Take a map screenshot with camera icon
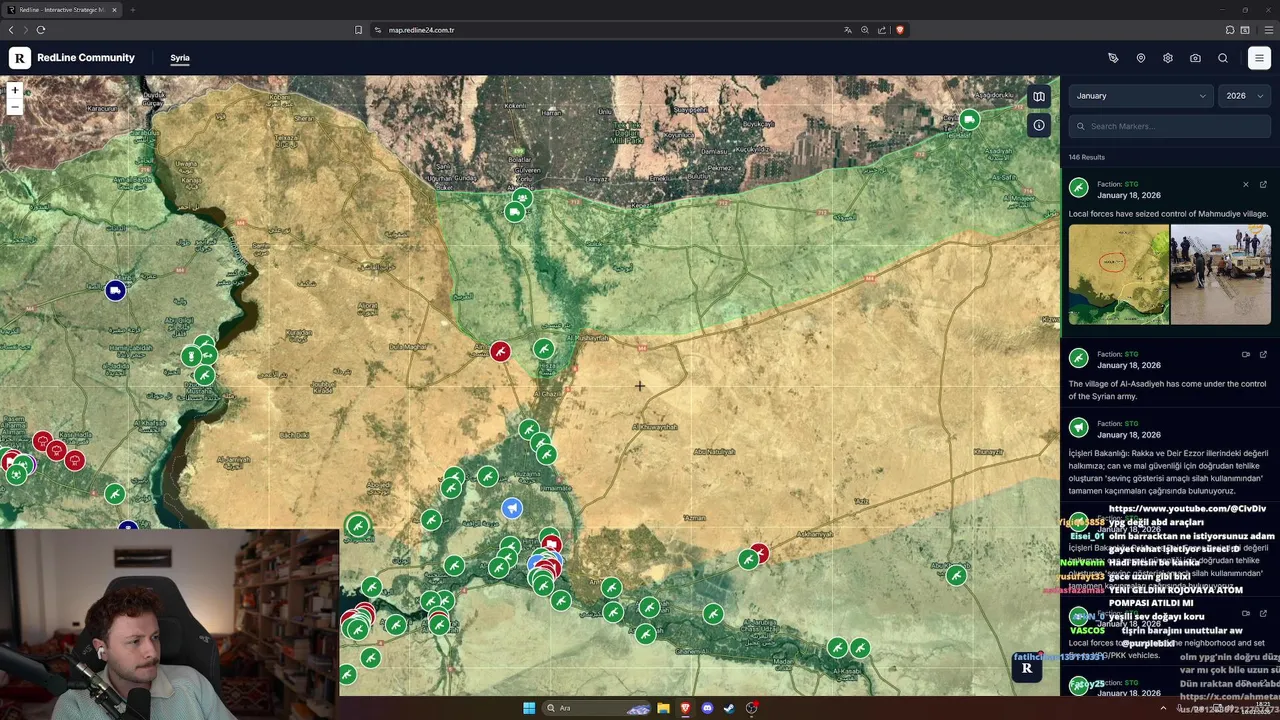The height and width of the screenshot is (720, 1280). tap(1195, 58)
